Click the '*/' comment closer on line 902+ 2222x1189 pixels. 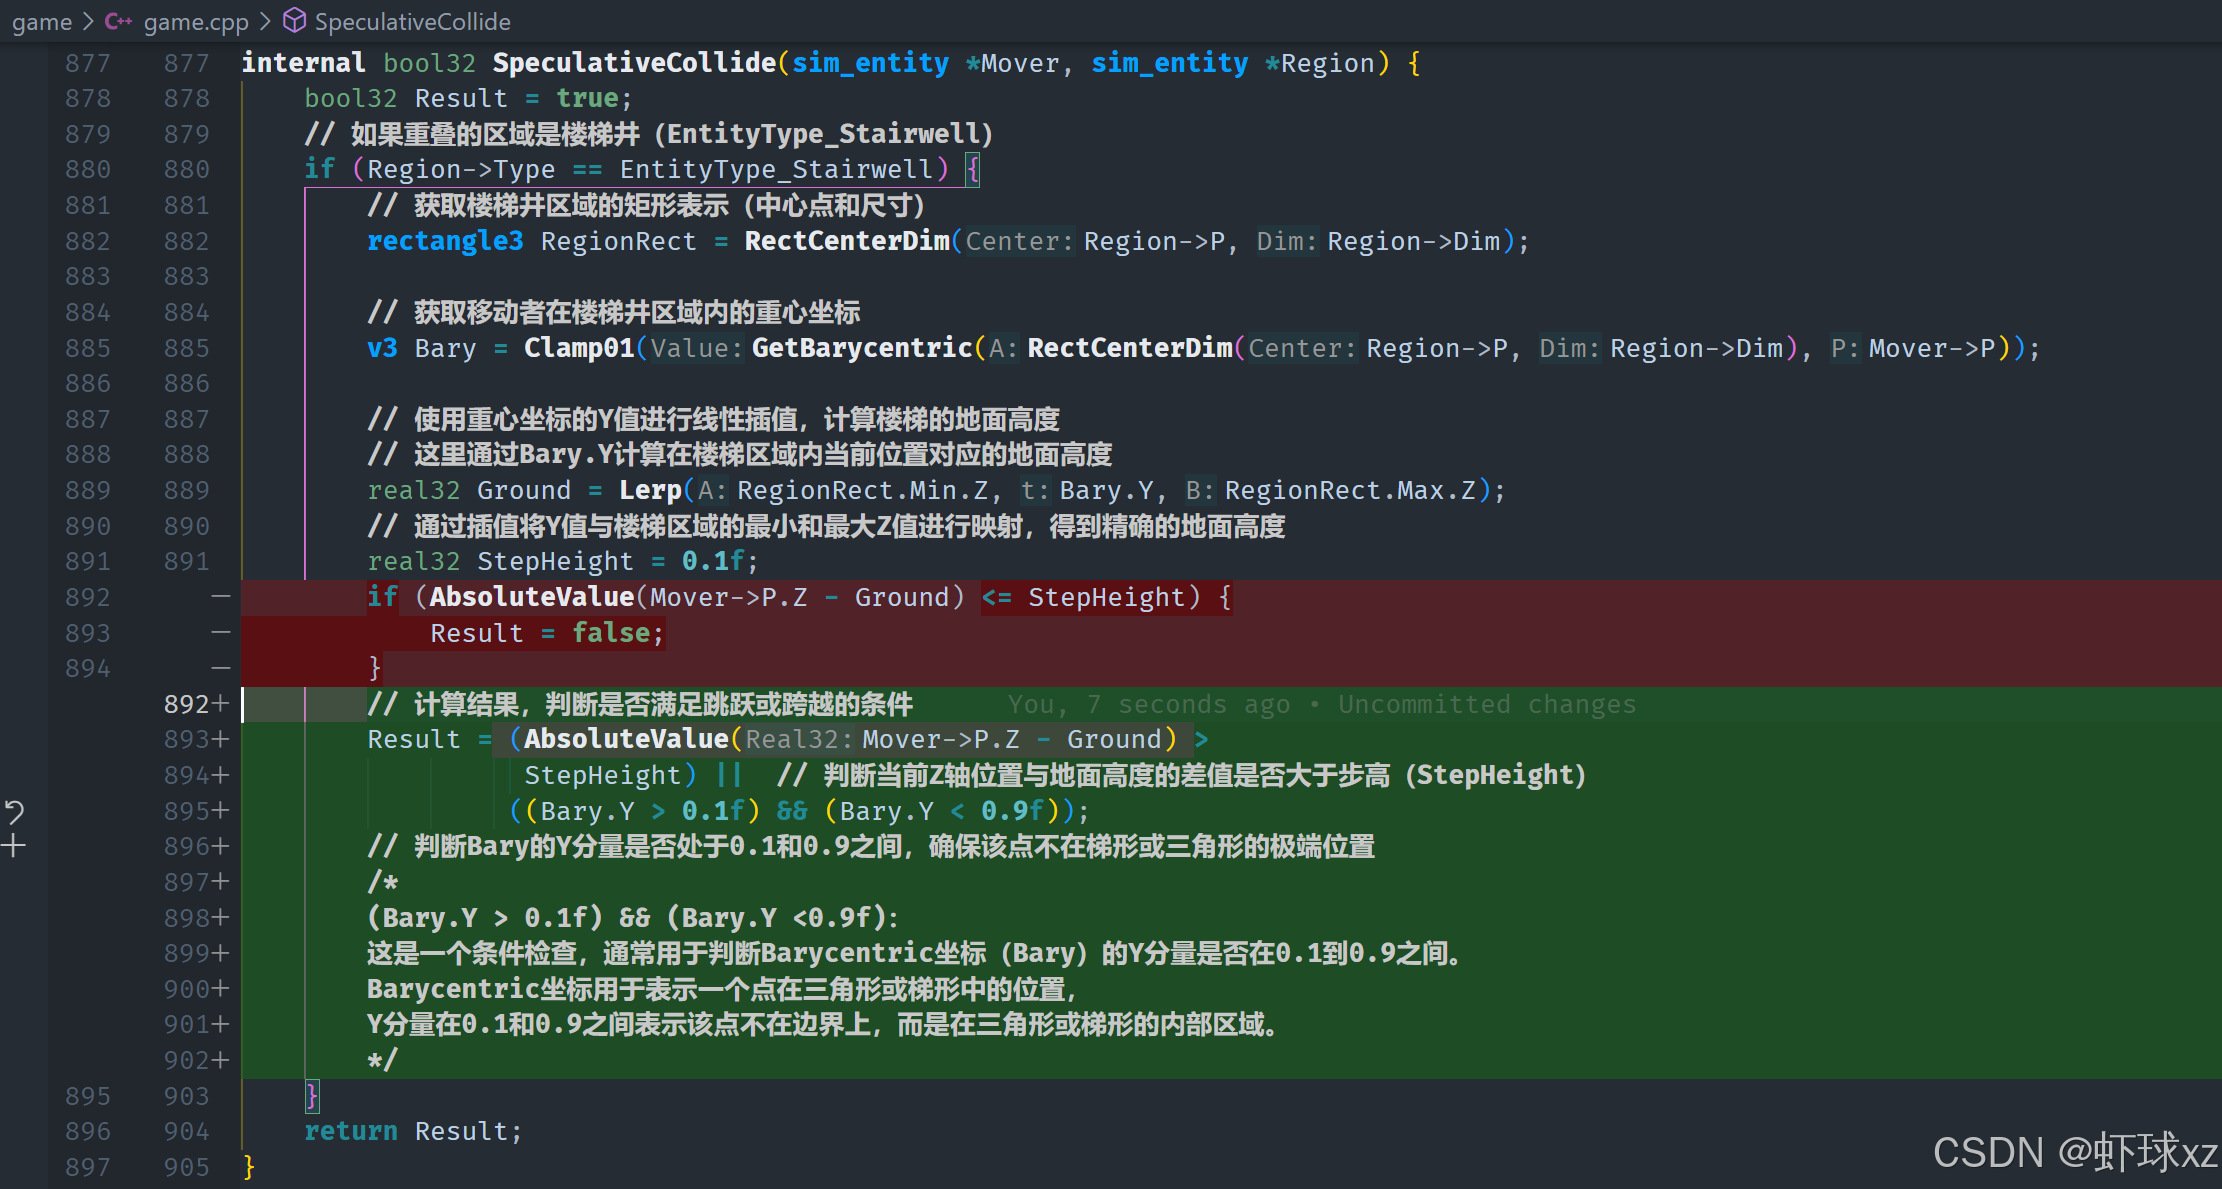(x=382, y=1060)
